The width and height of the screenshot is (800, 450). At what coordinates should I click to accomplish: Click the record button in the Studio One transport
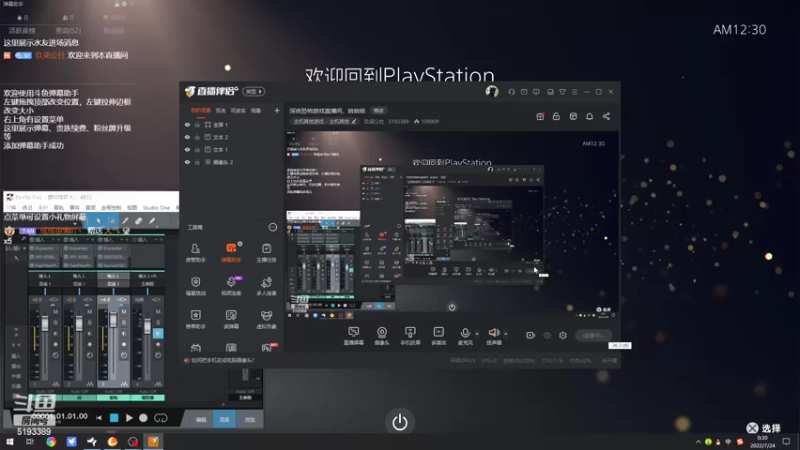pos(143,418)
